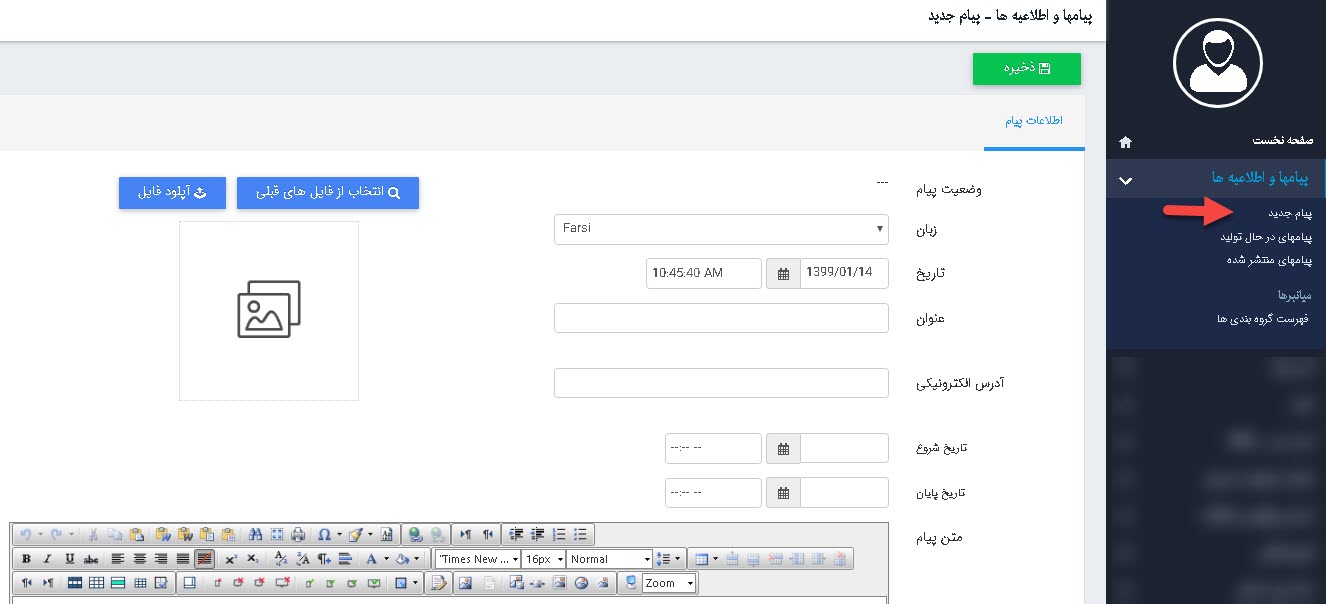Open the font color picker arrow
The height and width of the screenshot is (604, 1326).
point(386,559)
